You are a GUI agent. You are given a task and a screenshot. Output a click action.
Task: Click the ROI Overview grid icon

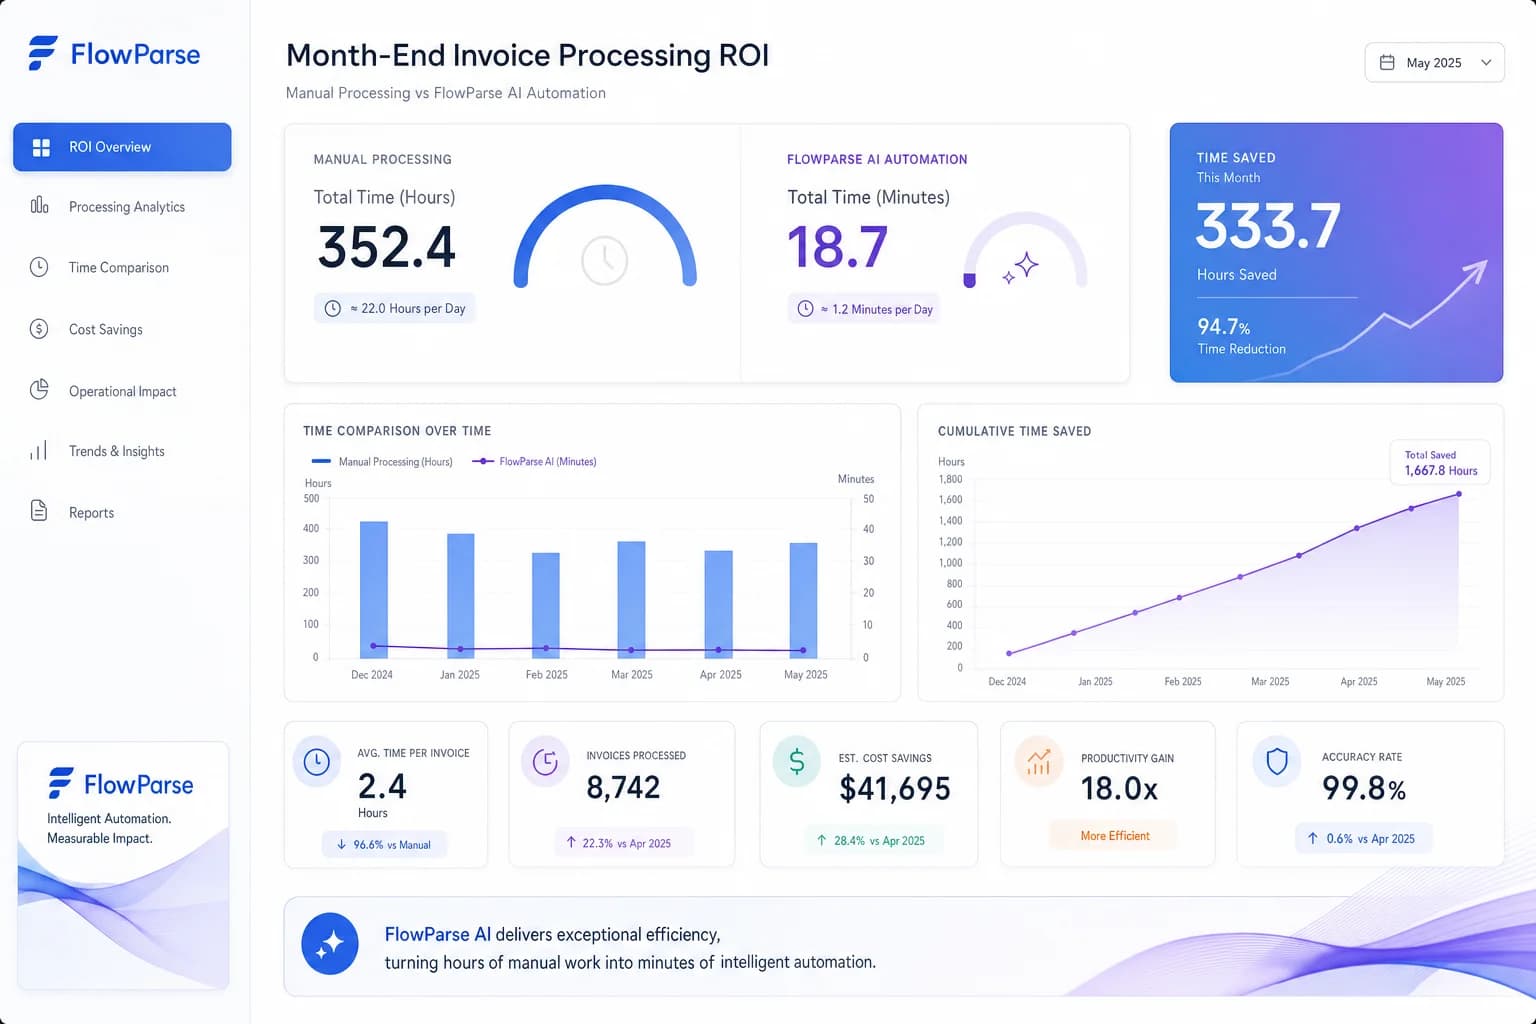pos(41,147)
